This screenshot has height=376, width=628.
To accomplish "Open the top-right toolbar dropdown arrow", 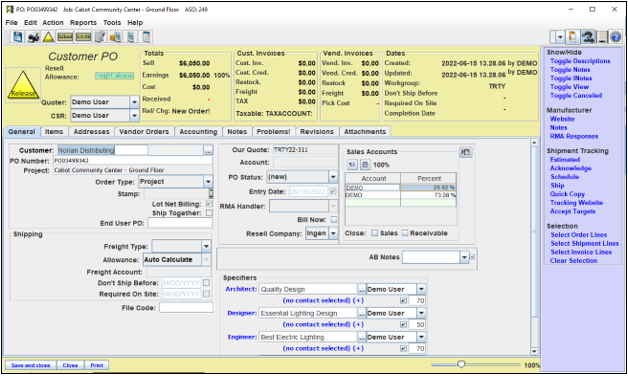I will tap(560, 37).
